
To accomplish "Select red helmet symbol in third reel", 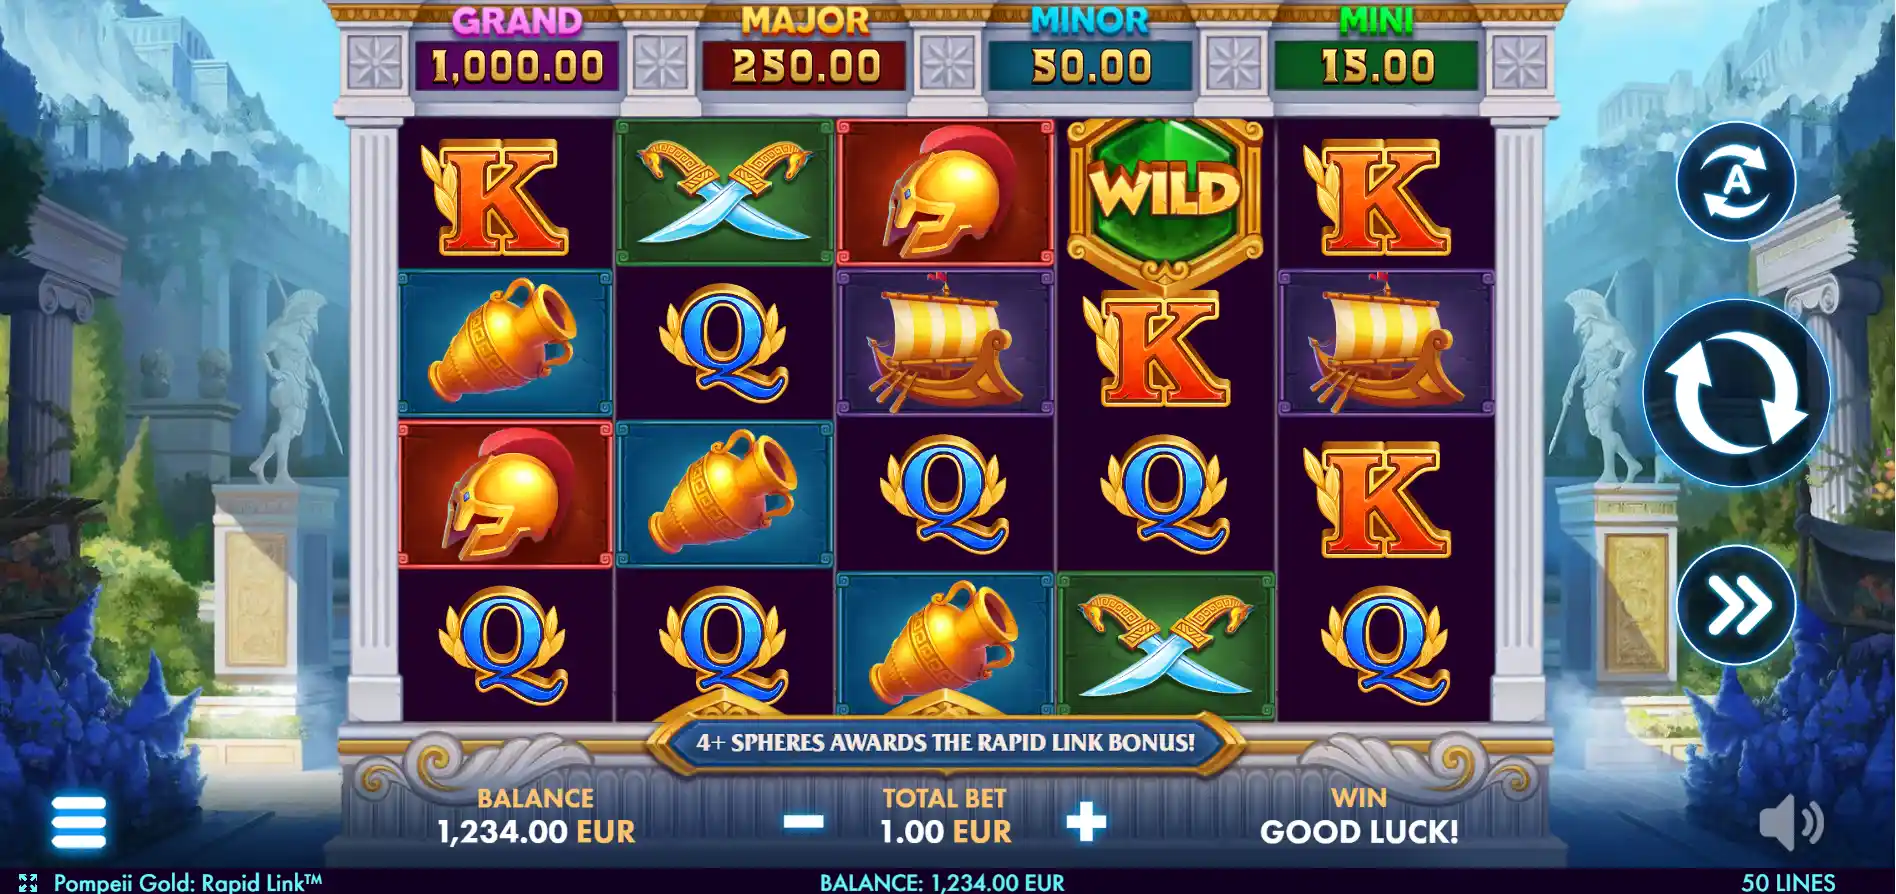I will (x=946, y=193).
